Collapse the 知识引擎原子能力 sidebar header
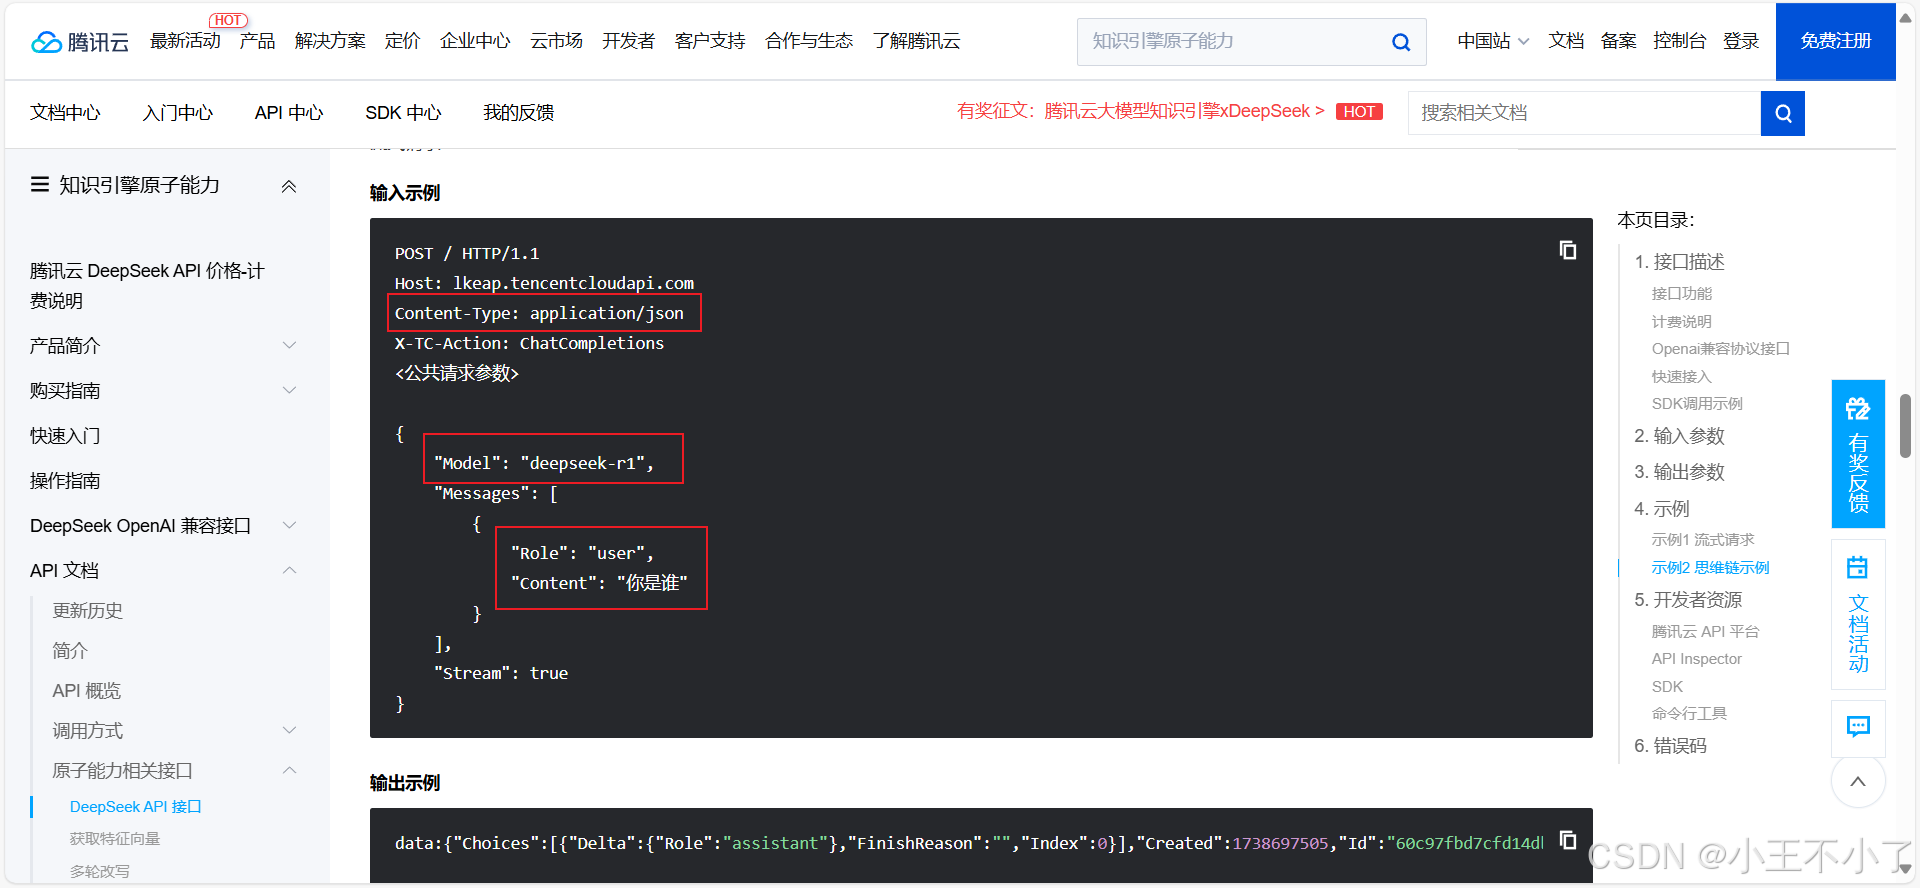The height and width of the screenshot is (888, 1920). pos(289,186)
